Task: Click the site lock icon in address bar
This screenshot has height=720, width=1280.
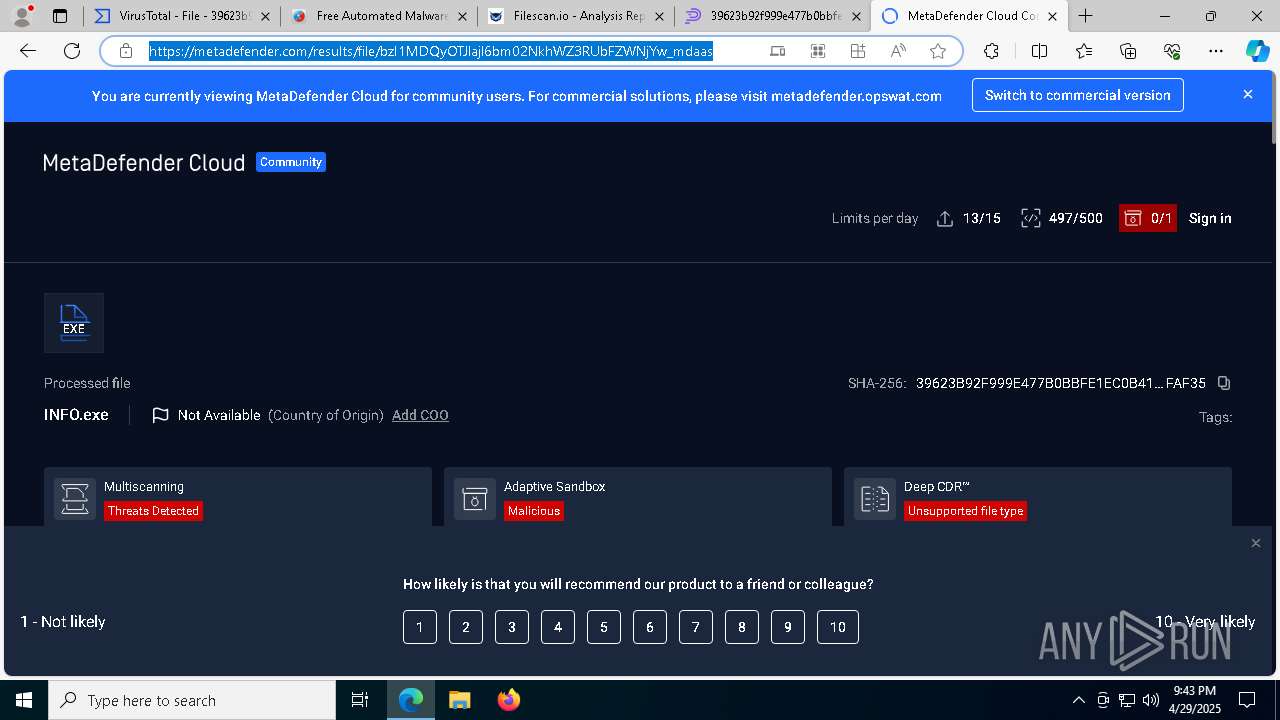Action: coord(126,51)
